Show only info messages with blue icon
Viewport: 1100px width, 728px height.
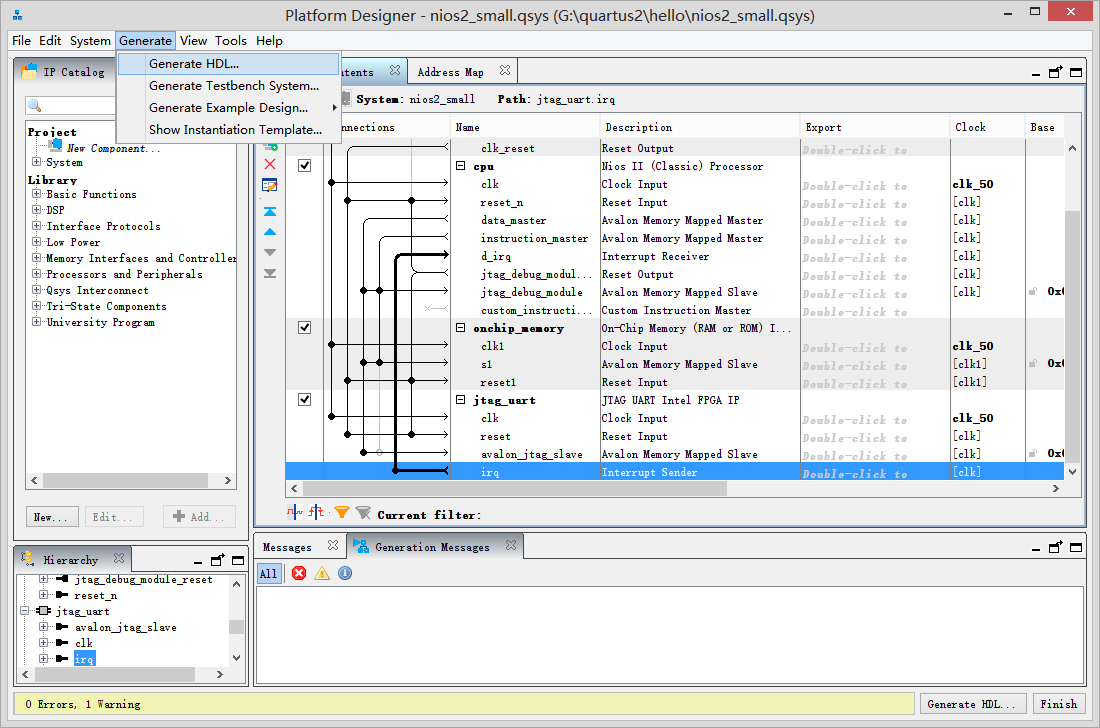345,573
